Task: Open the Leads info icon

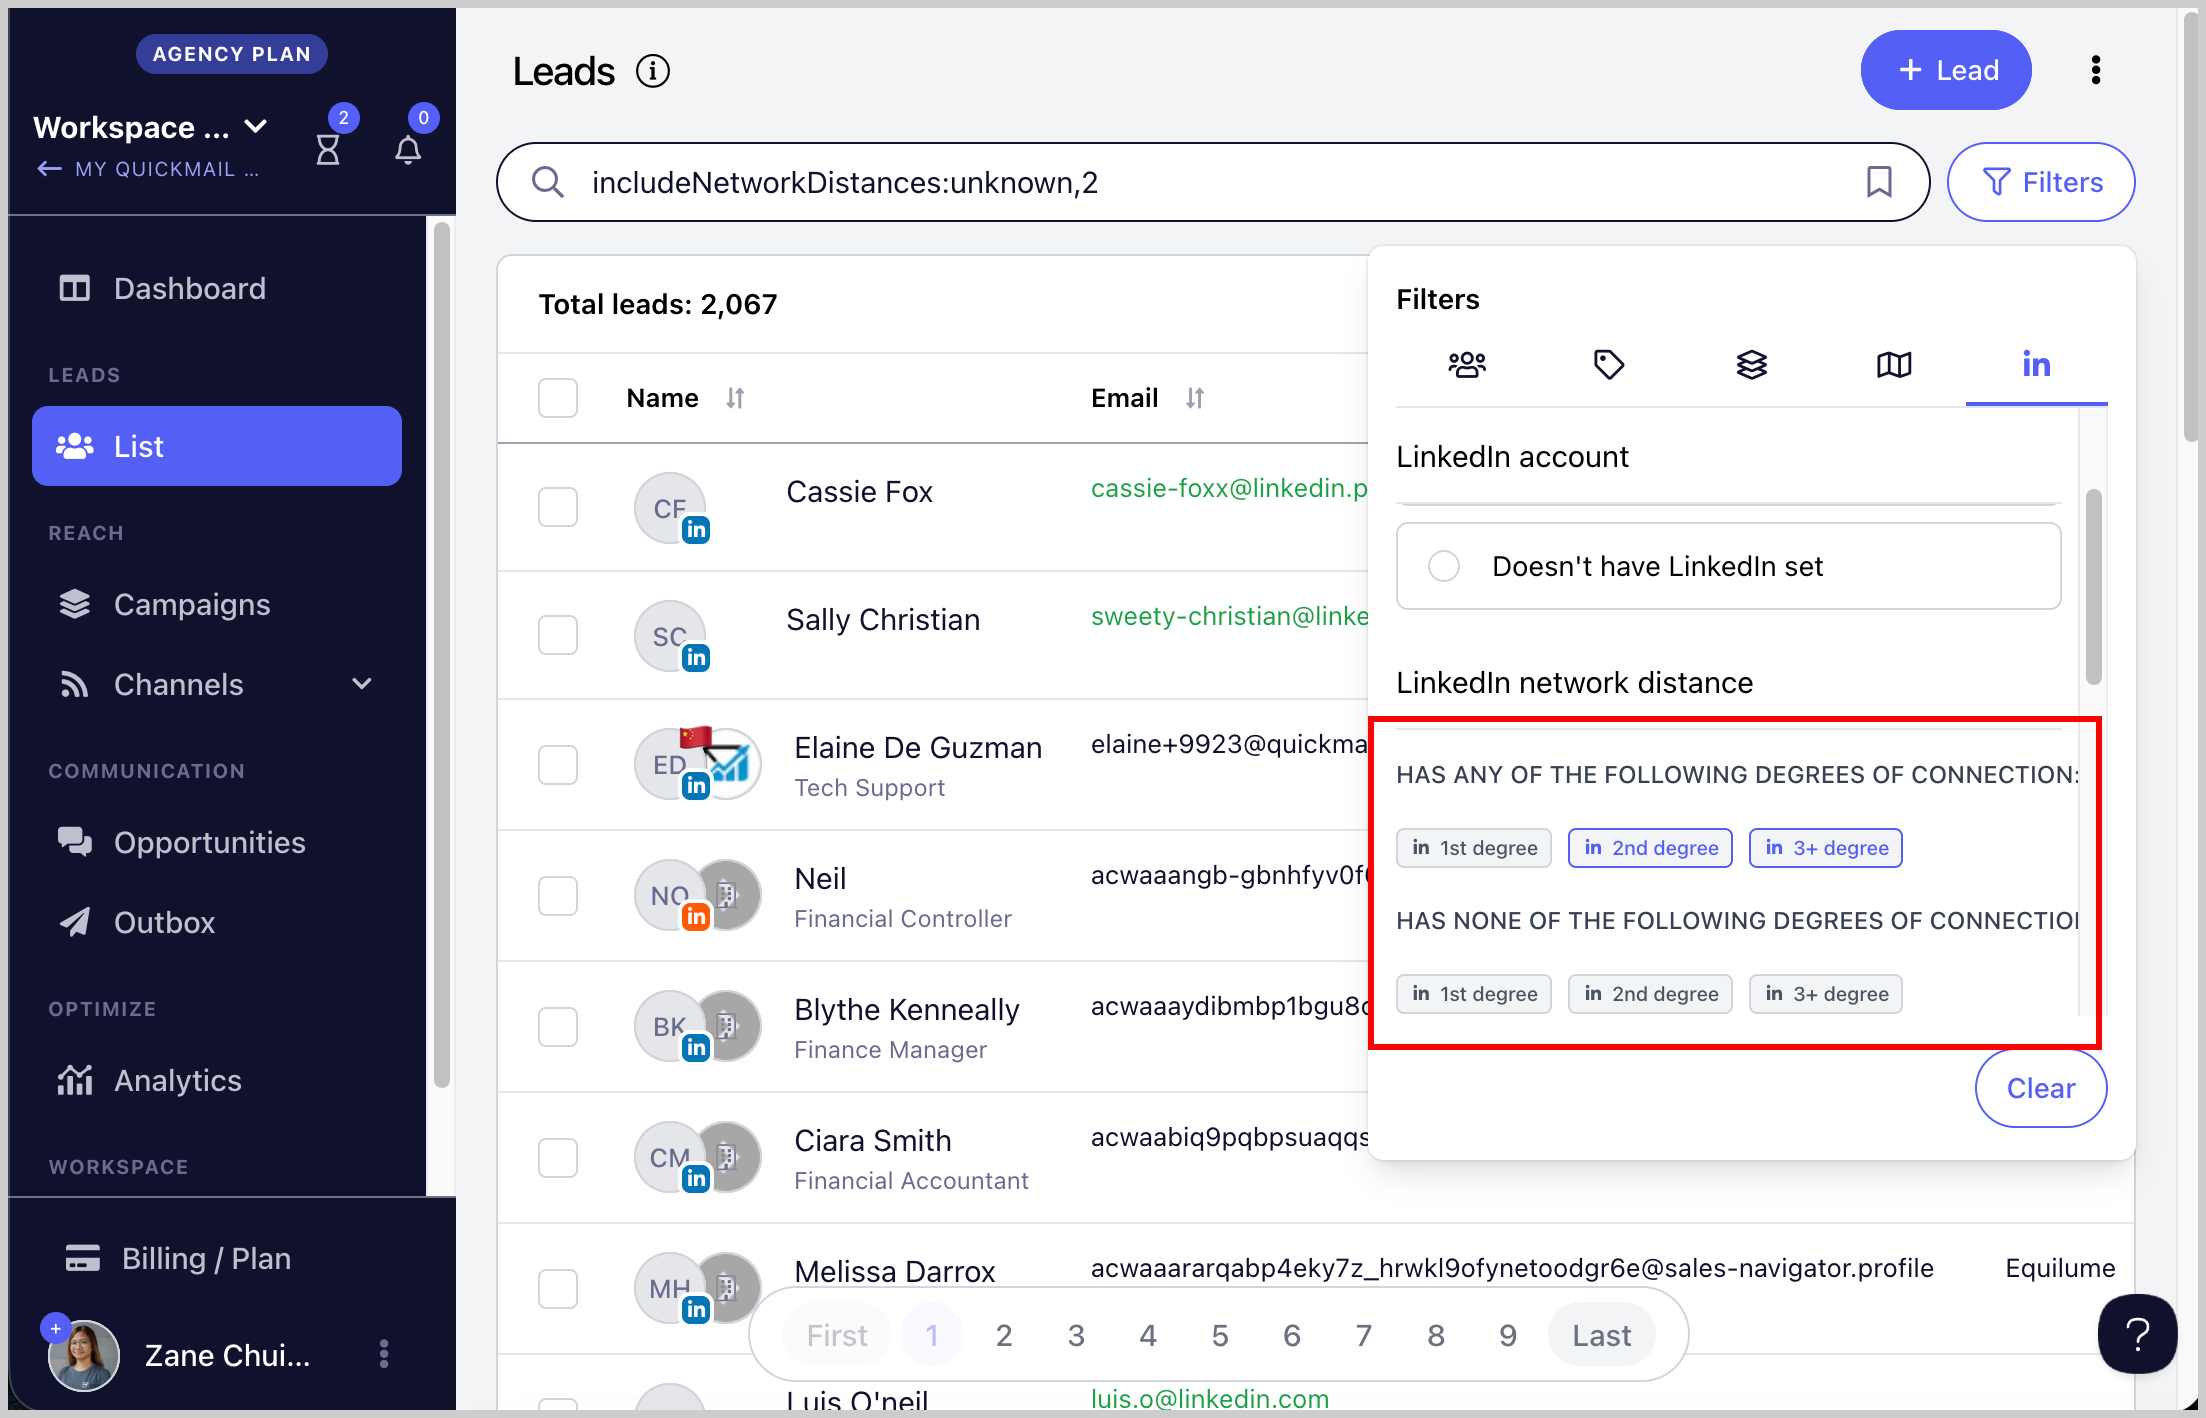Action: (x=653, y=72)
